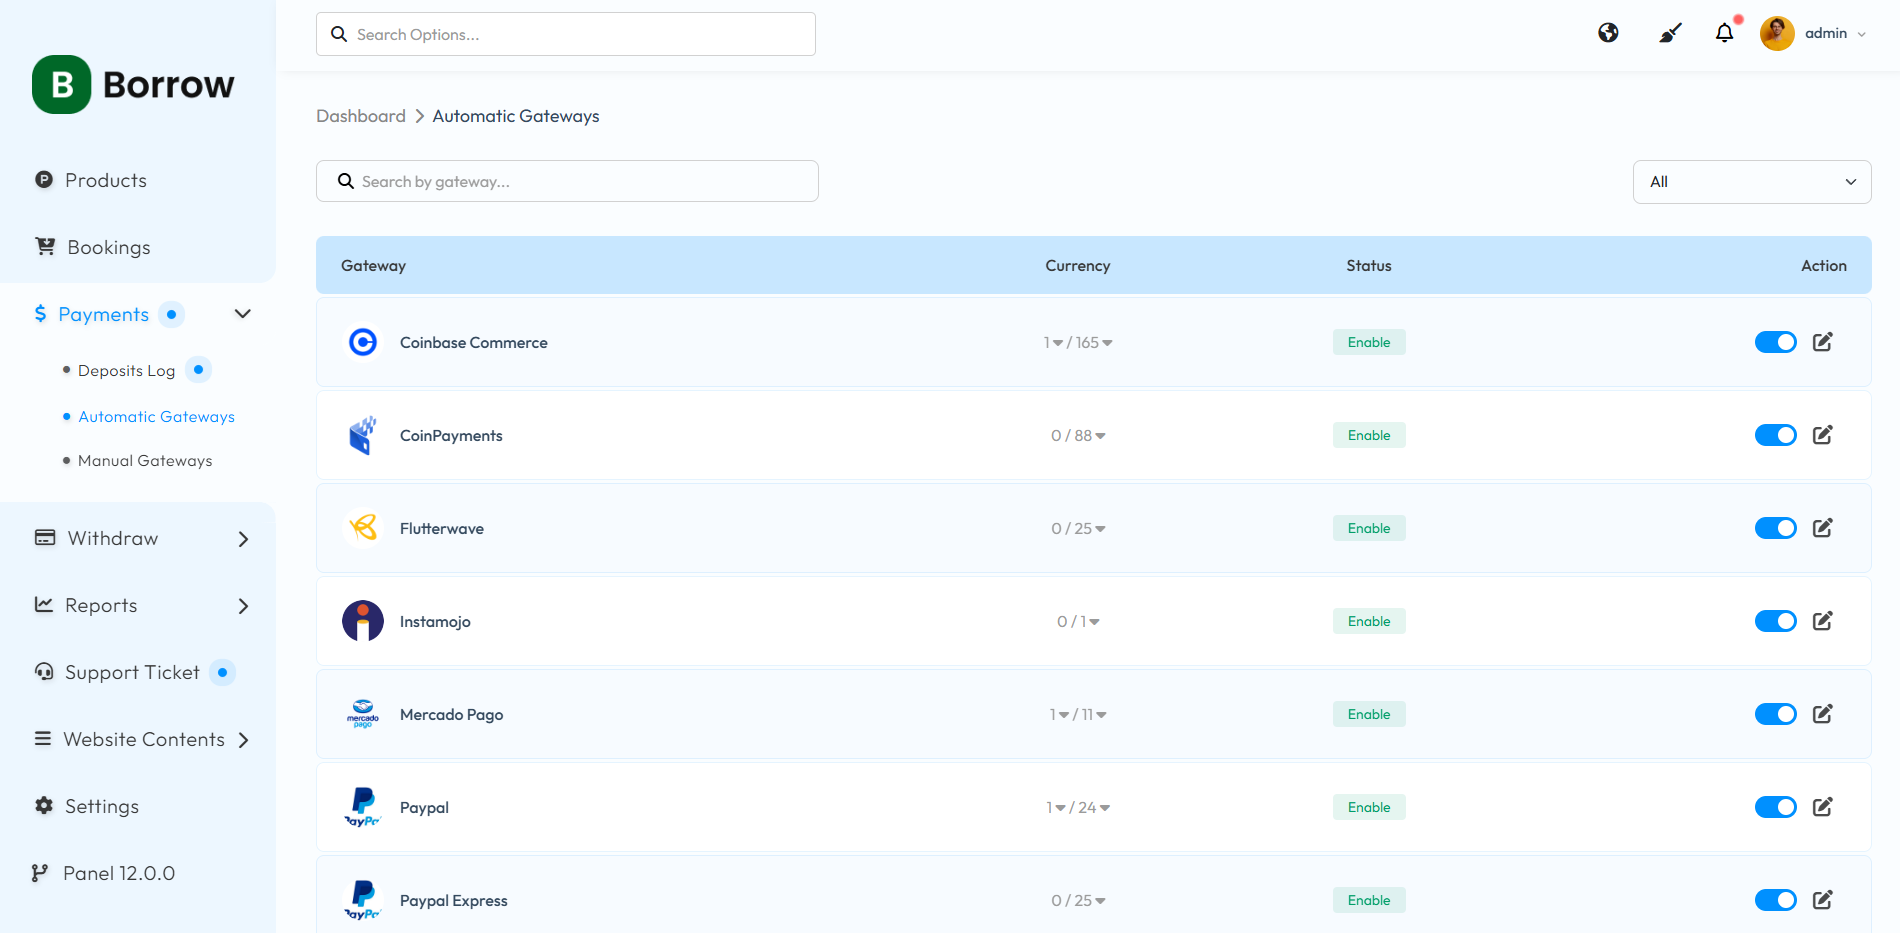
Task: Toggle off Mercado Pago gateway
Action: coord(1775,714)
